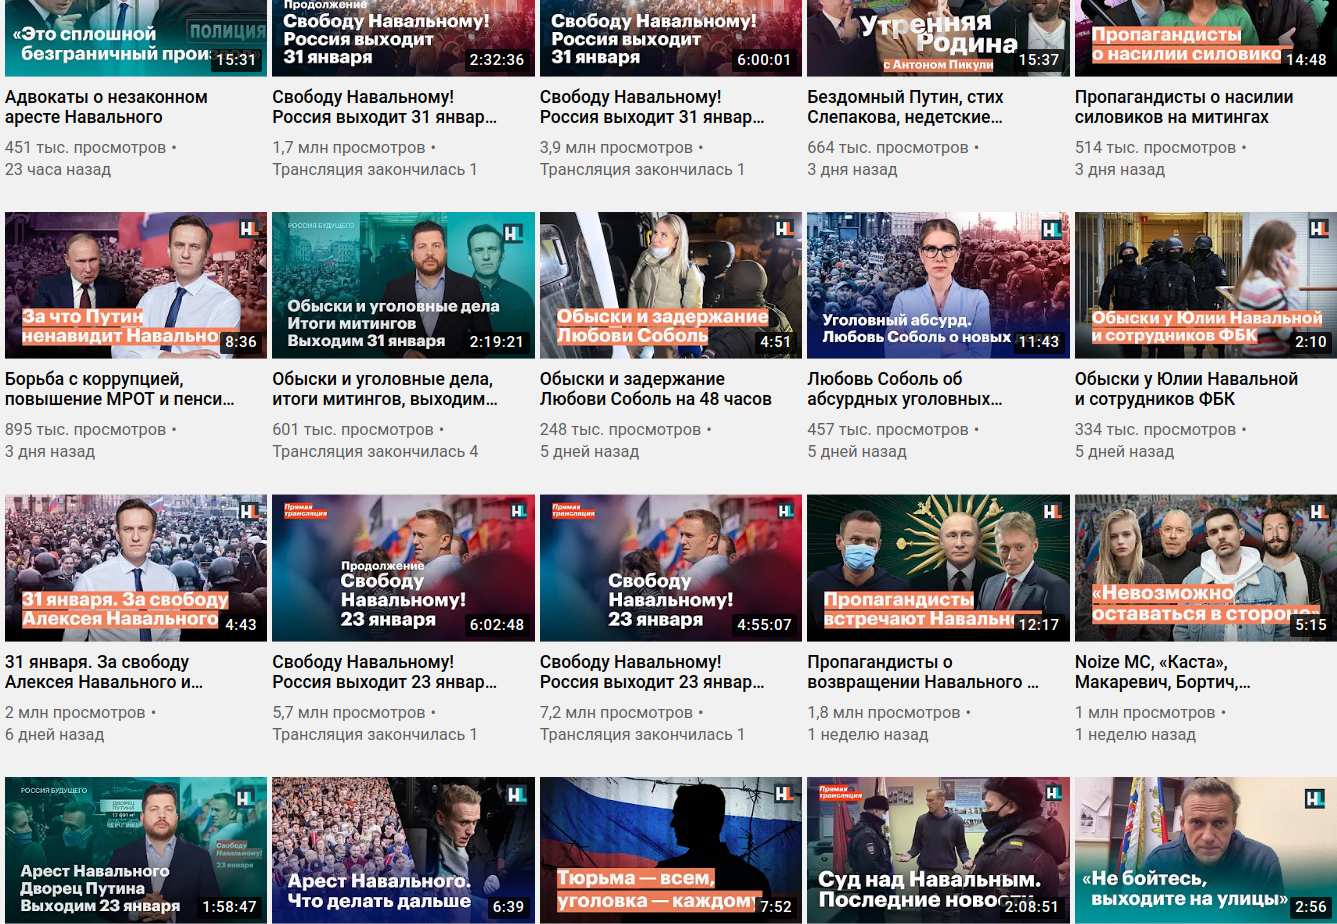Open the 'Обыски у Юлии Навальной' 2:10 thumbnail
Viewport: 1337px width, 924px height.
pos(1206,285)
